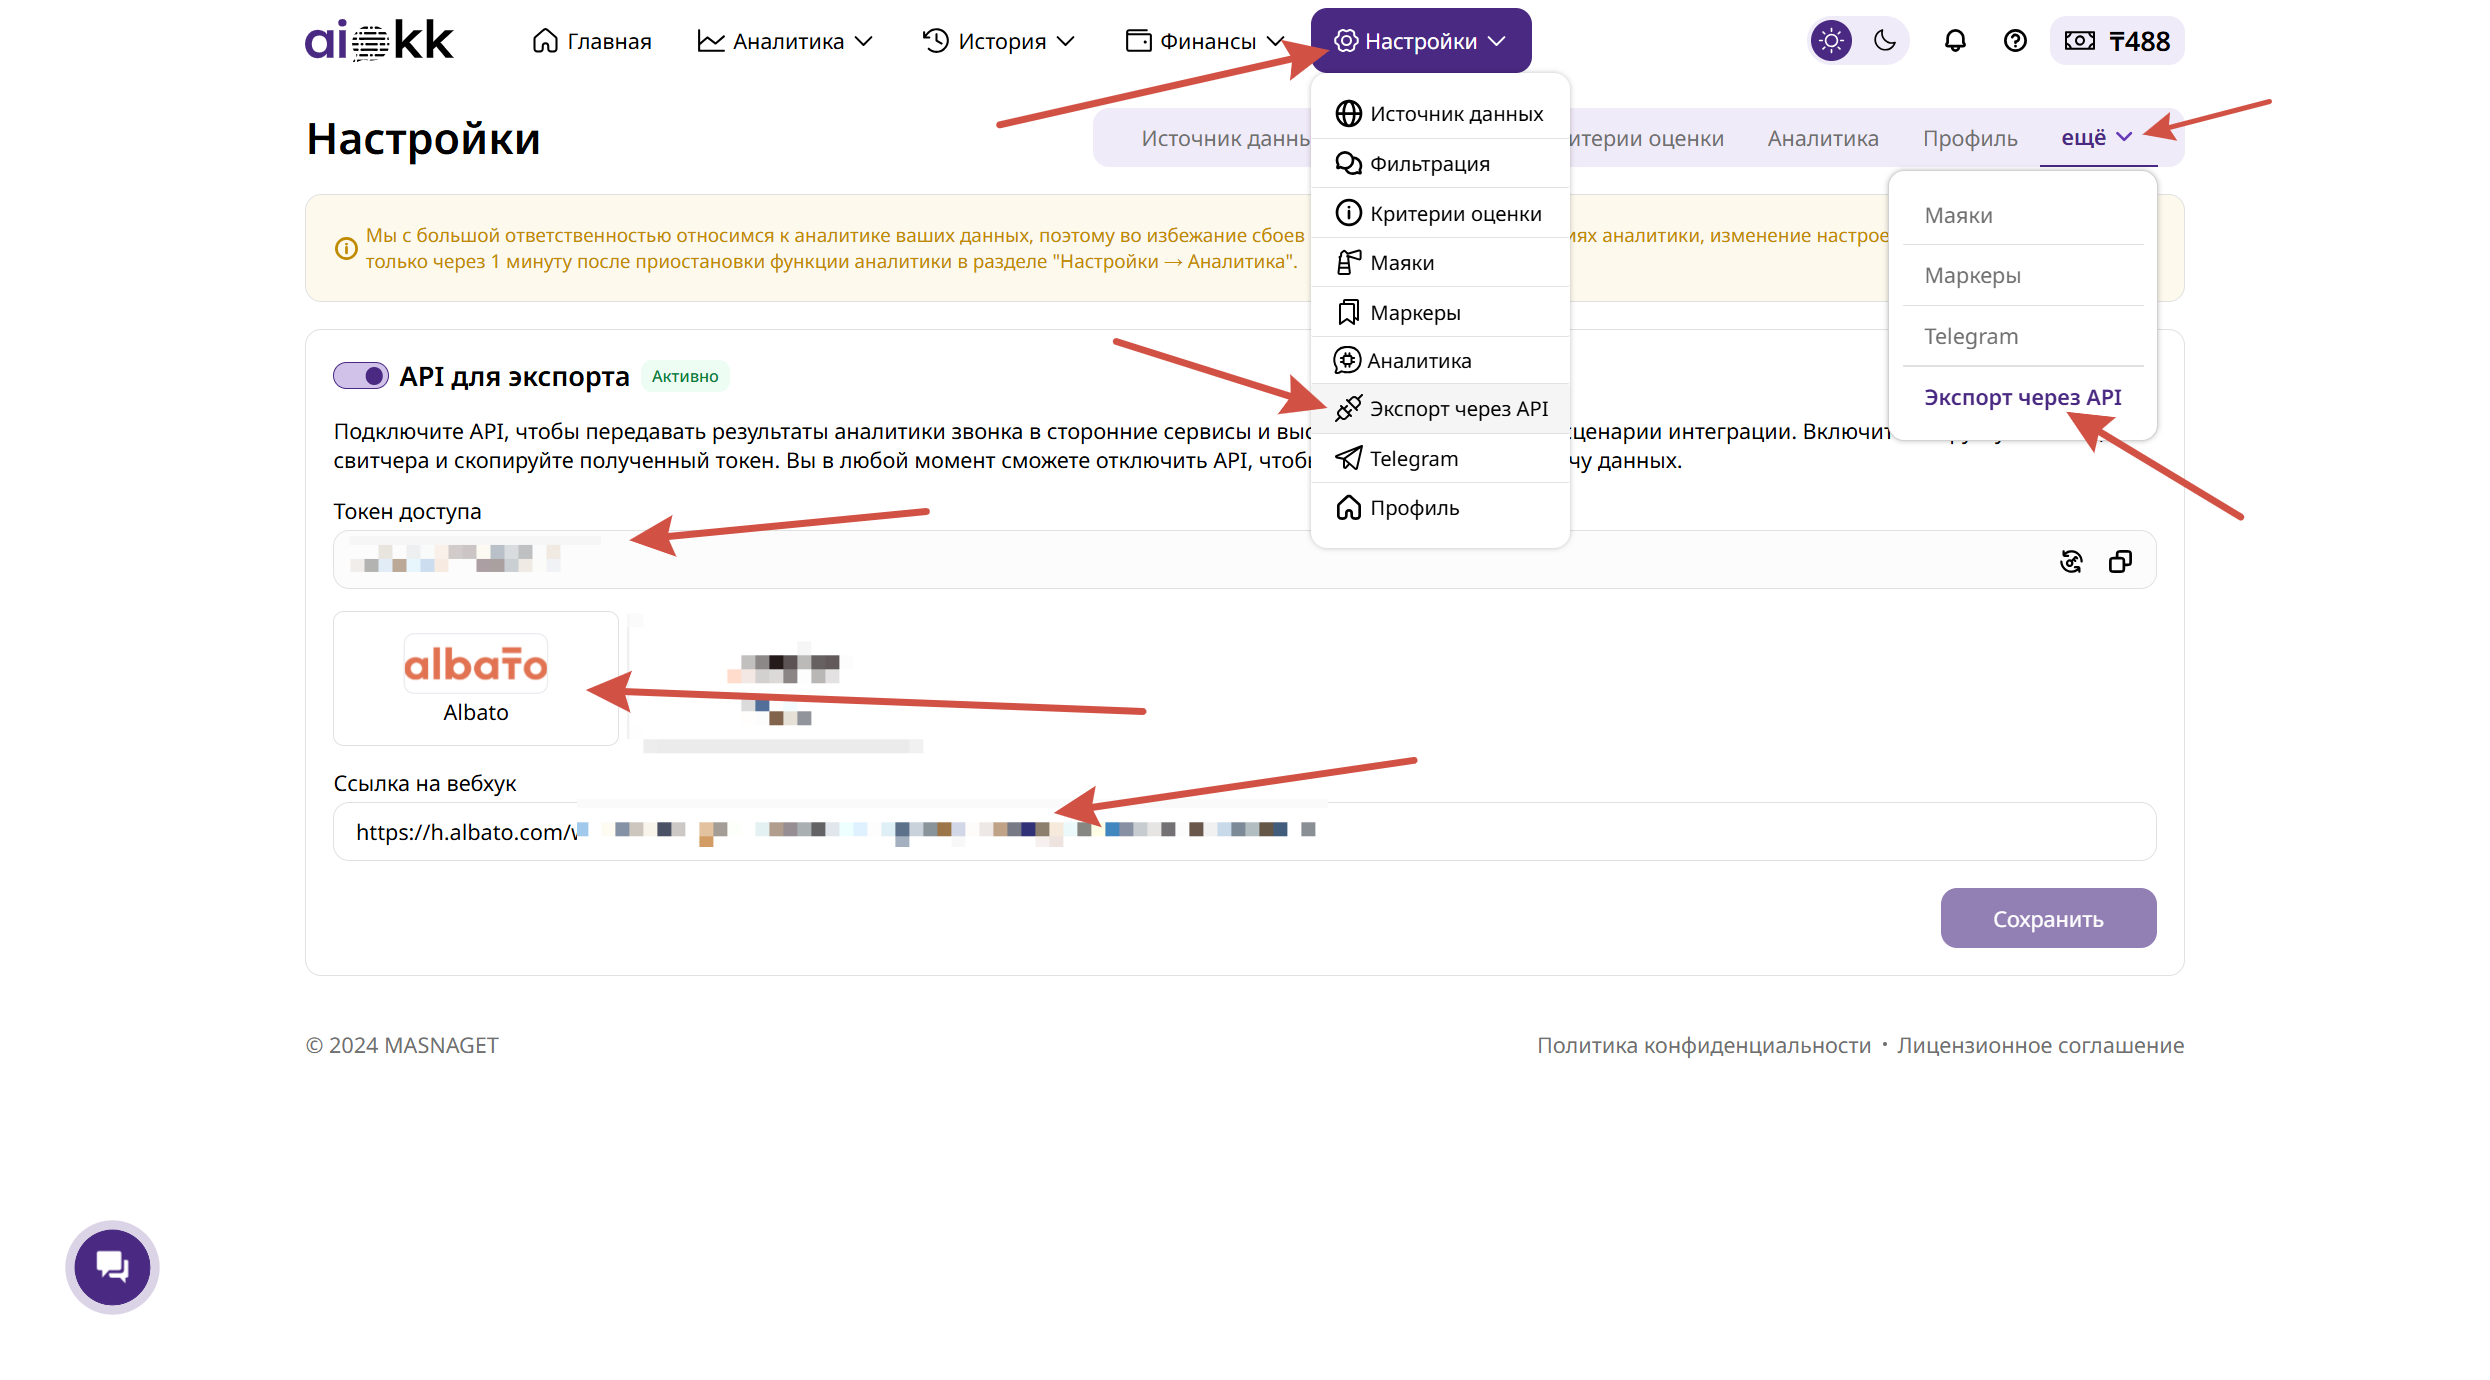Switch to light theme sun toggle
The height and width of the screenshot is (1380, 2490).
1831,41
